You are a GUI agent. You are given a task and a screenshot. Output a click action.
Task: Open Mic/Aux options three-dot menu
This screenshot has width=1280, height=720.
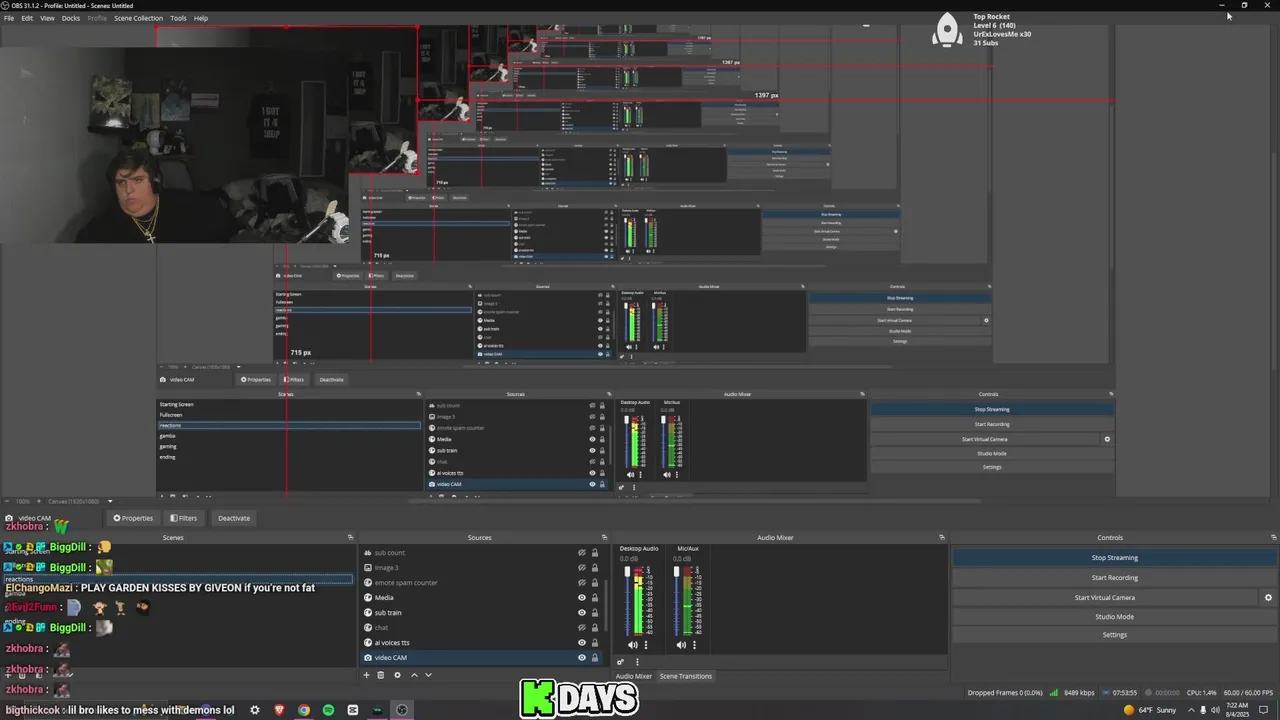694,645
